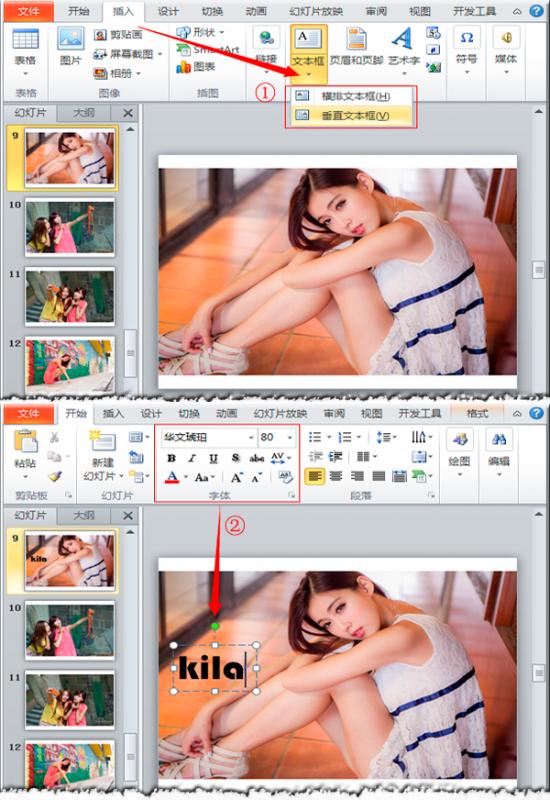Viewport: 550px width, 800px height.
Task: Insert a picture with the 图片 icon
Action: pyautogui.click(x=71, y=39)
